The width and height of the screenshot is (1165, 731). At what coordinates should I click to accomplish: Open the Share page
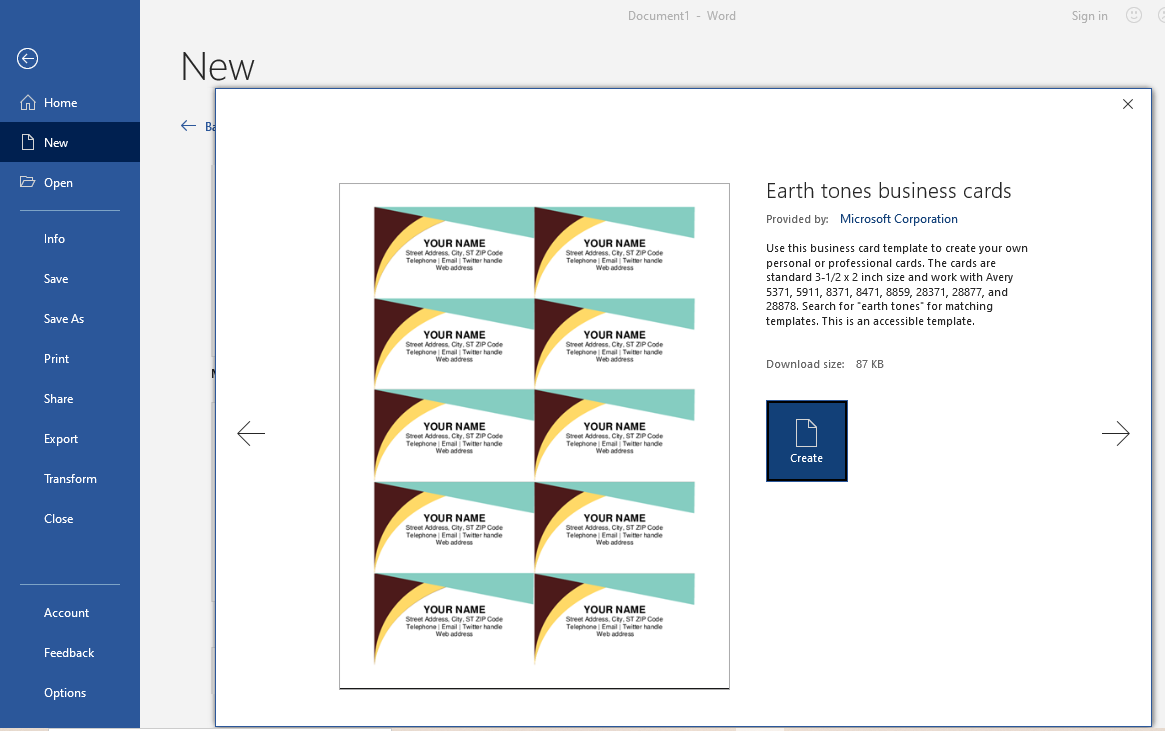pyautogui.click(x=58, y=398)
